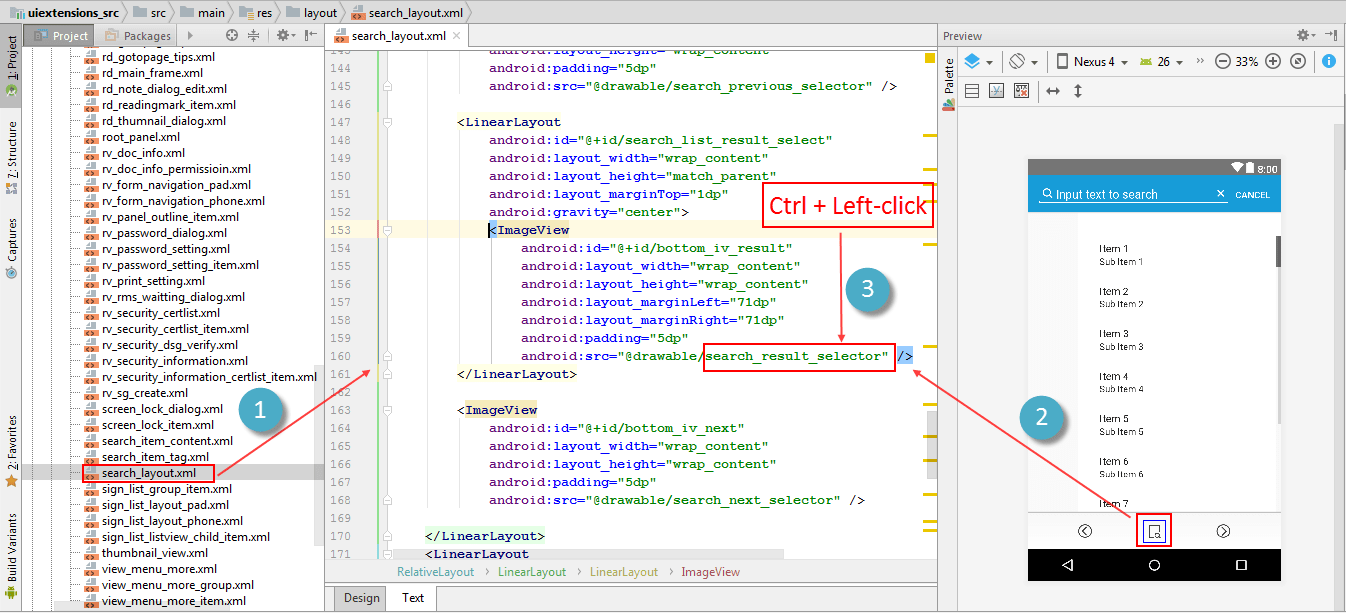This screenshot has width=1346, height=613.
Task: Click the collapse-all icon in the Project panel
Action: (x=253, y=35)
